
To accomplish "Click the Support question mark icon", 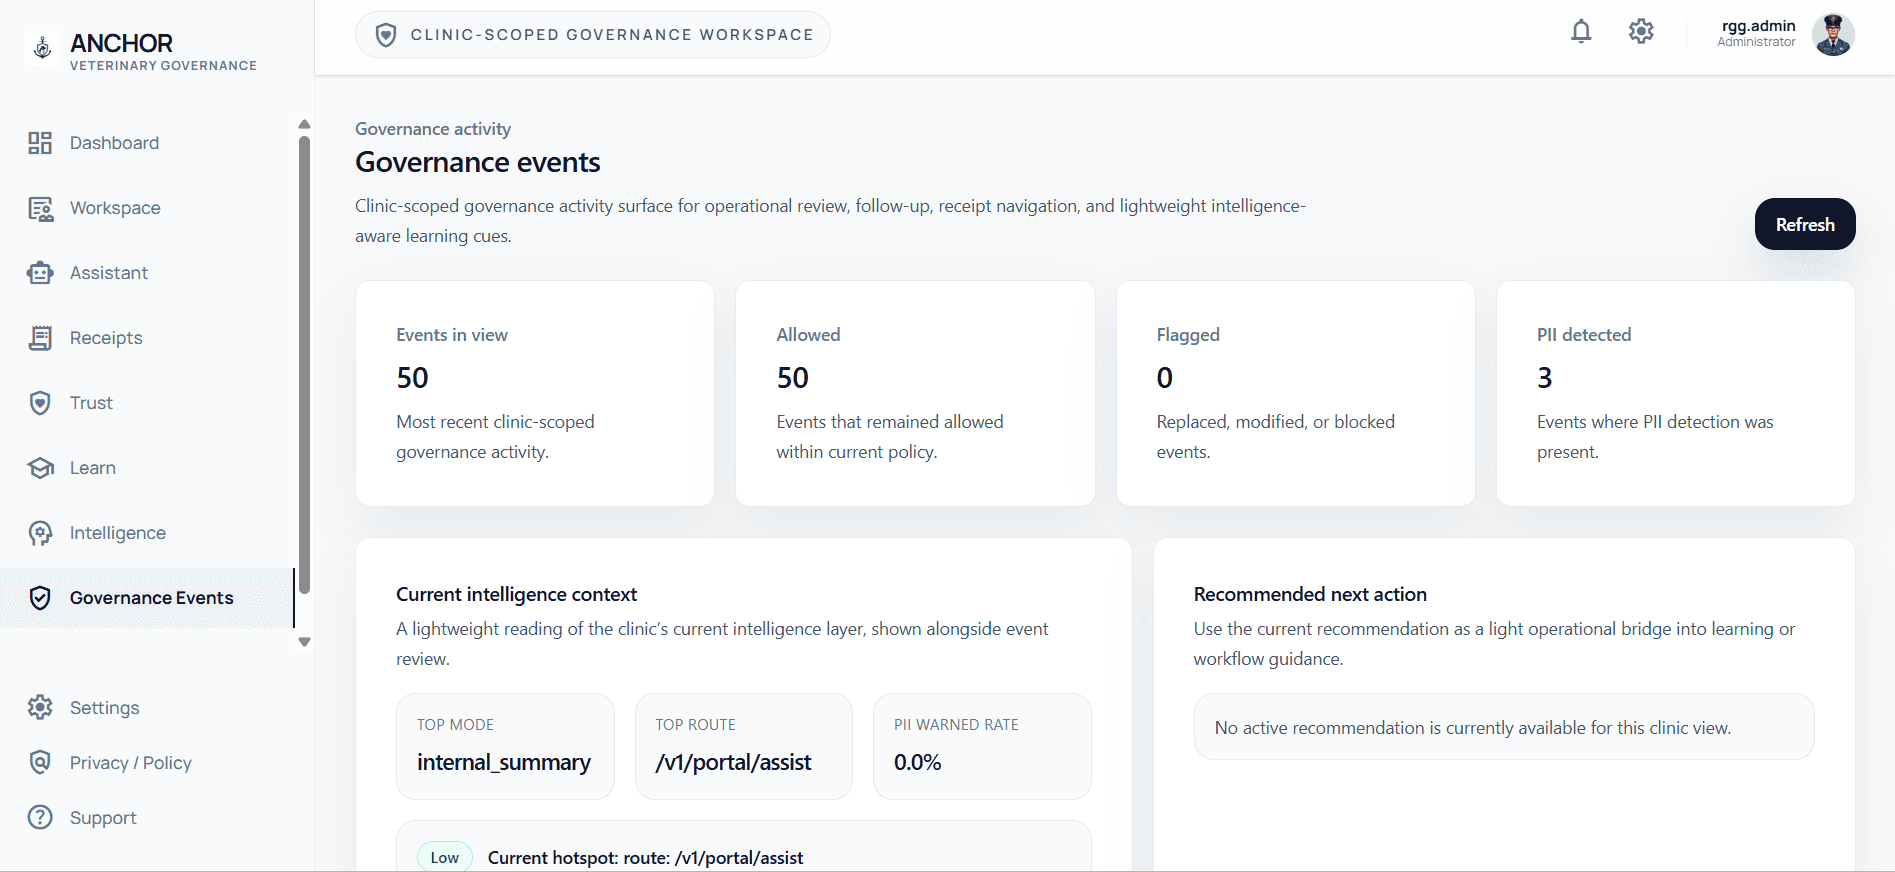I will click(x=40, y=818).
